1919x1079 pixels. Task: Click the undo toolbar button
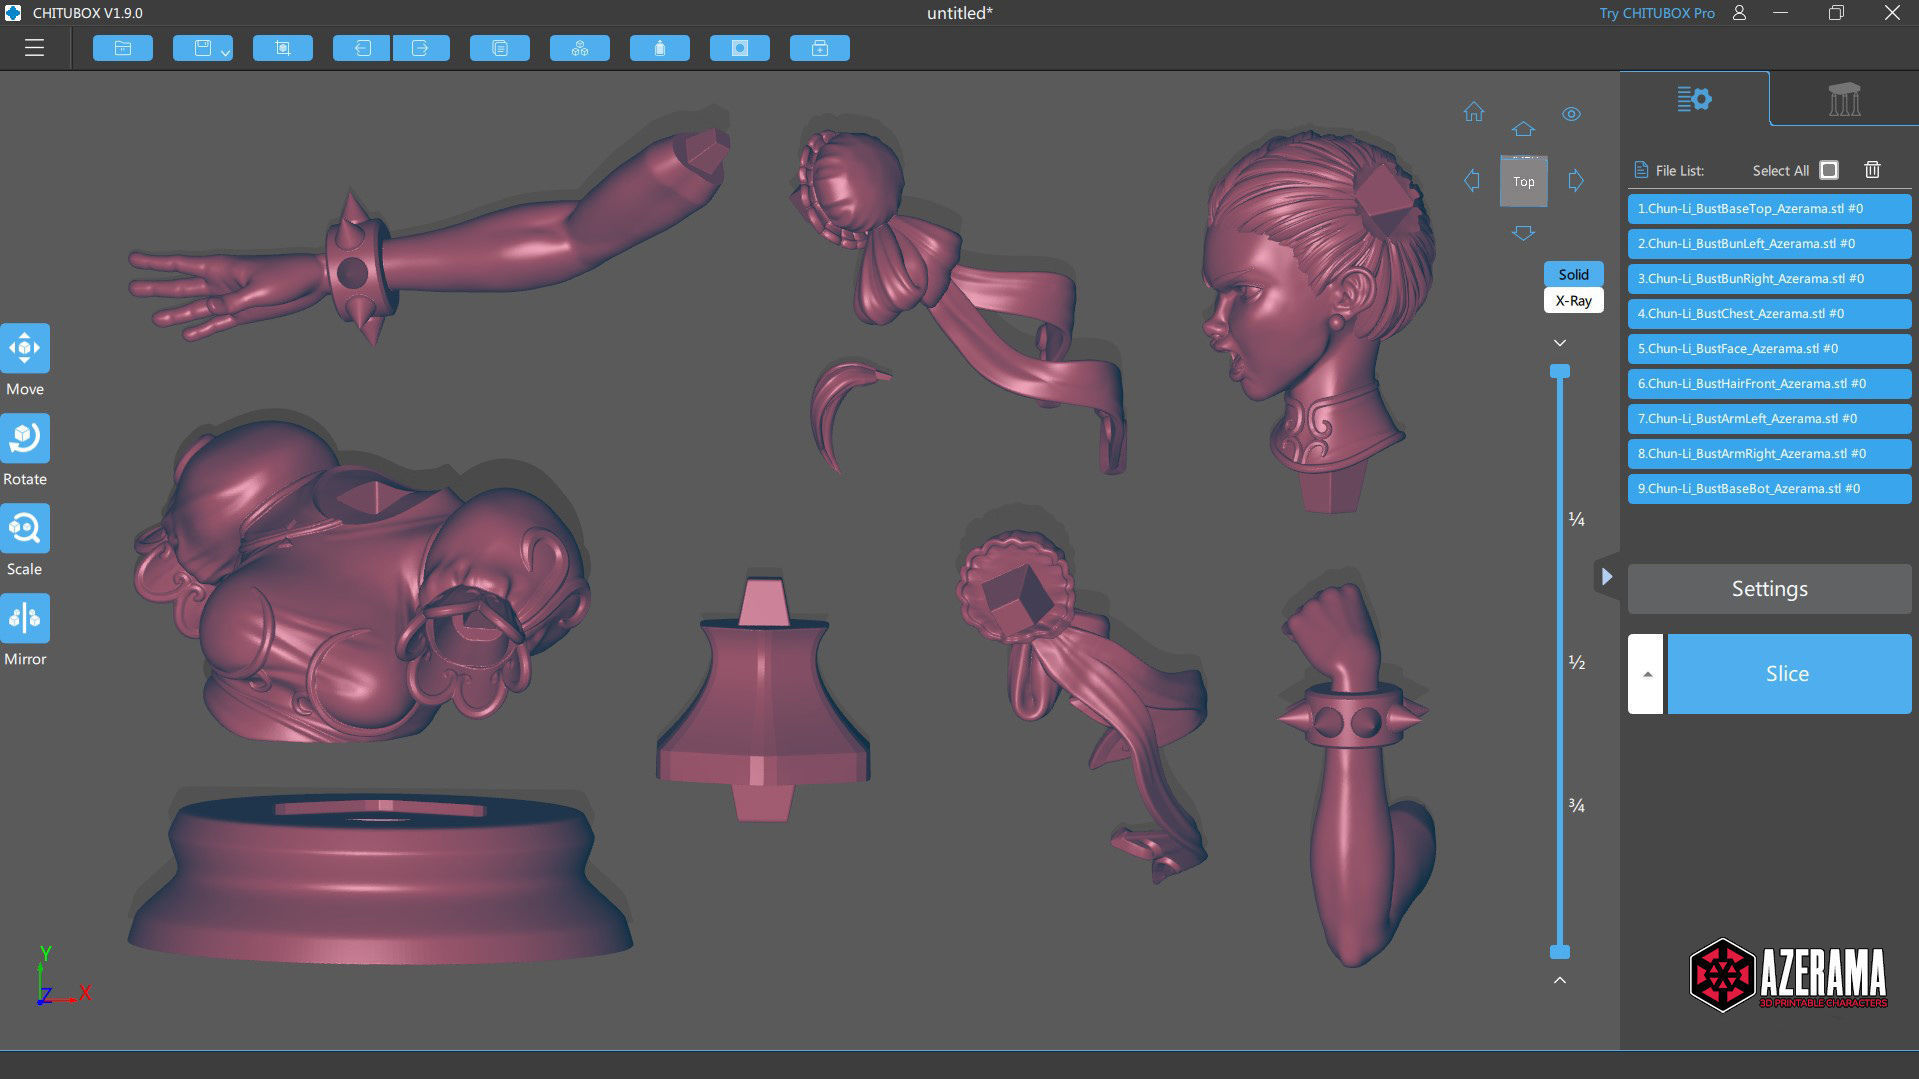[362, 48]
